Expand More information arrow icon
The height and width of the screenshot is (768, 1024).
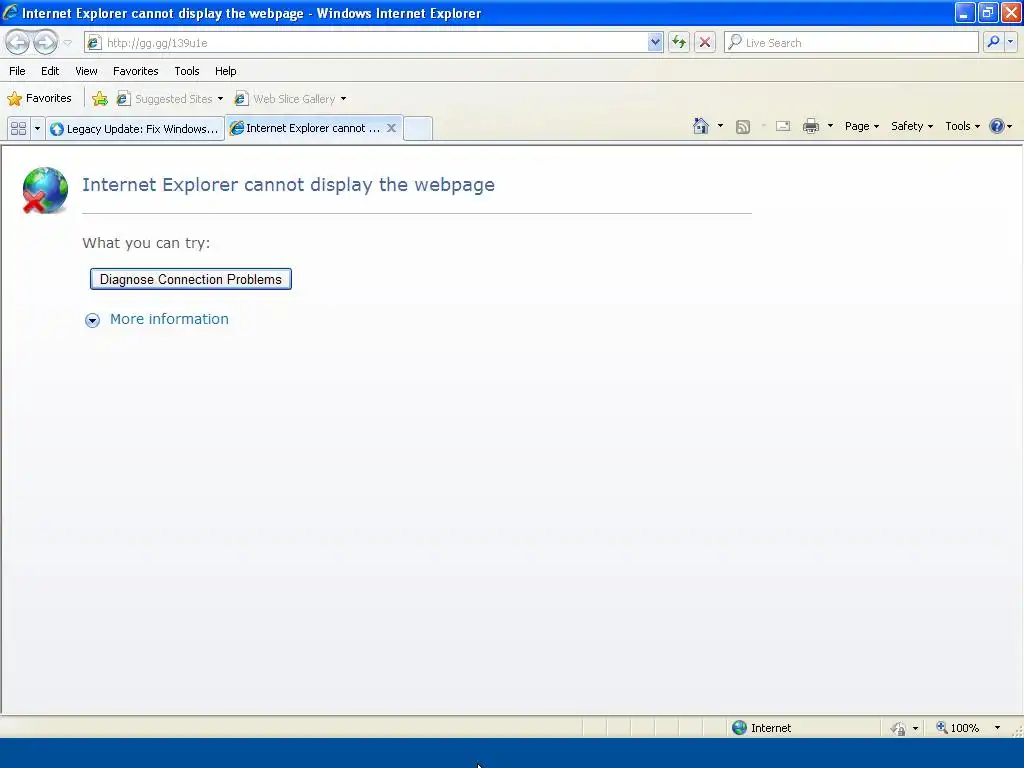click(x=92, y=320)
